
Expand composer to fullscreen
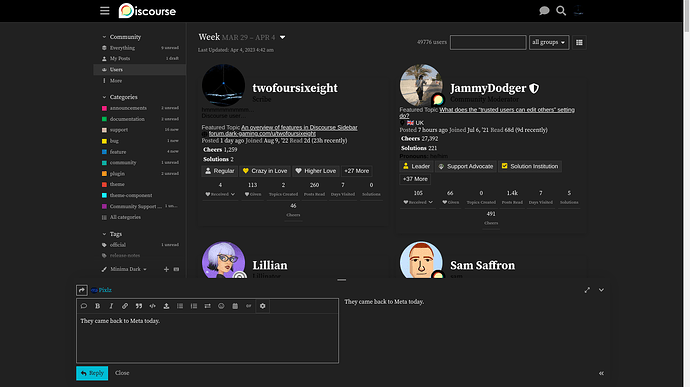point(587,290)
